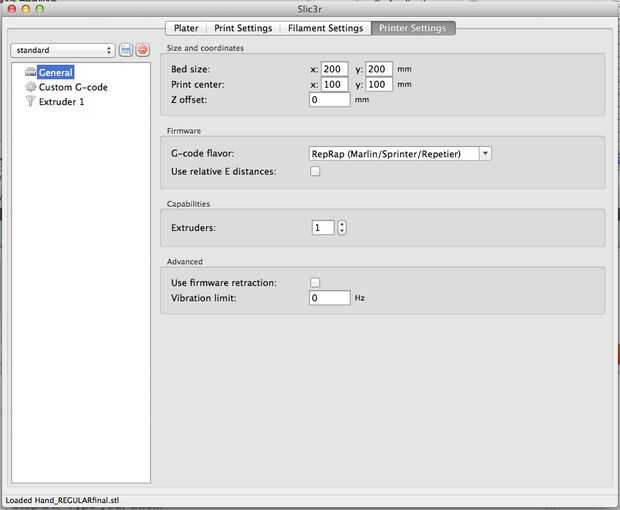Click the Print center y field
Screen dimensions: 620x510
tap(379, 84)
